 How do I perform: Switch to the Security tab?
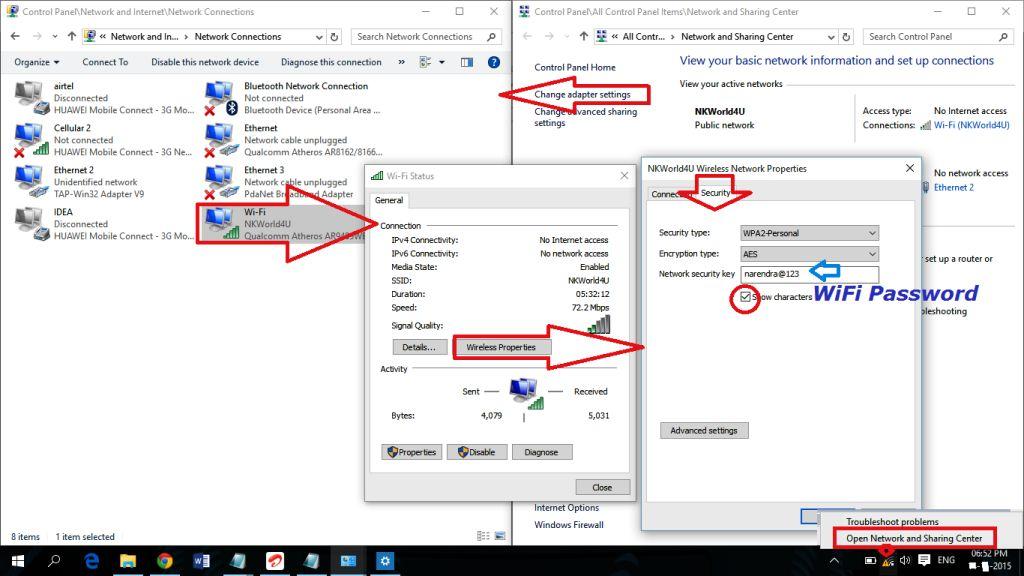(x=716, y=193)
